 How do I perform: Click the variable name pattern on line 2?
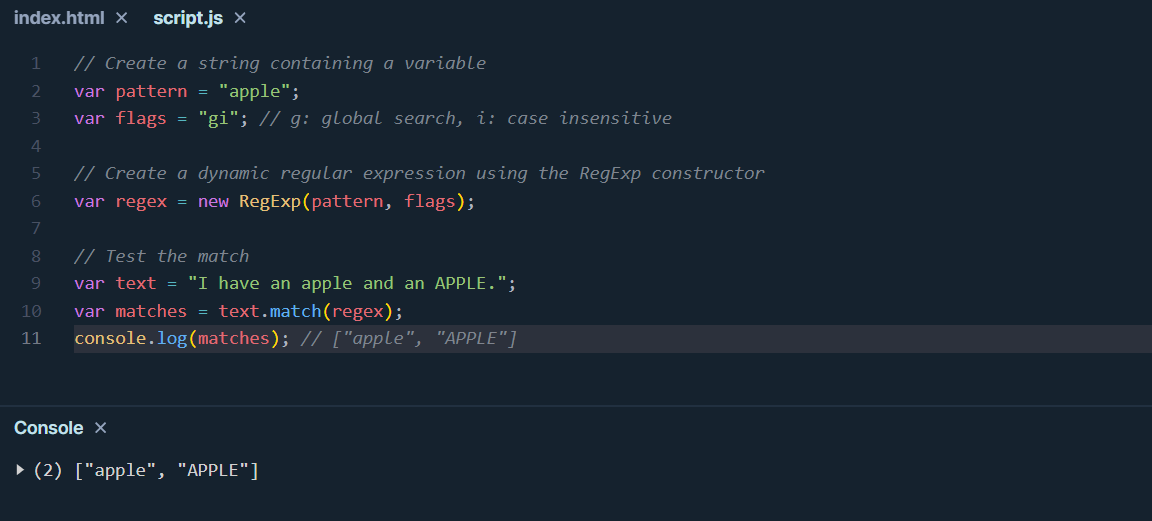point(151,91)
